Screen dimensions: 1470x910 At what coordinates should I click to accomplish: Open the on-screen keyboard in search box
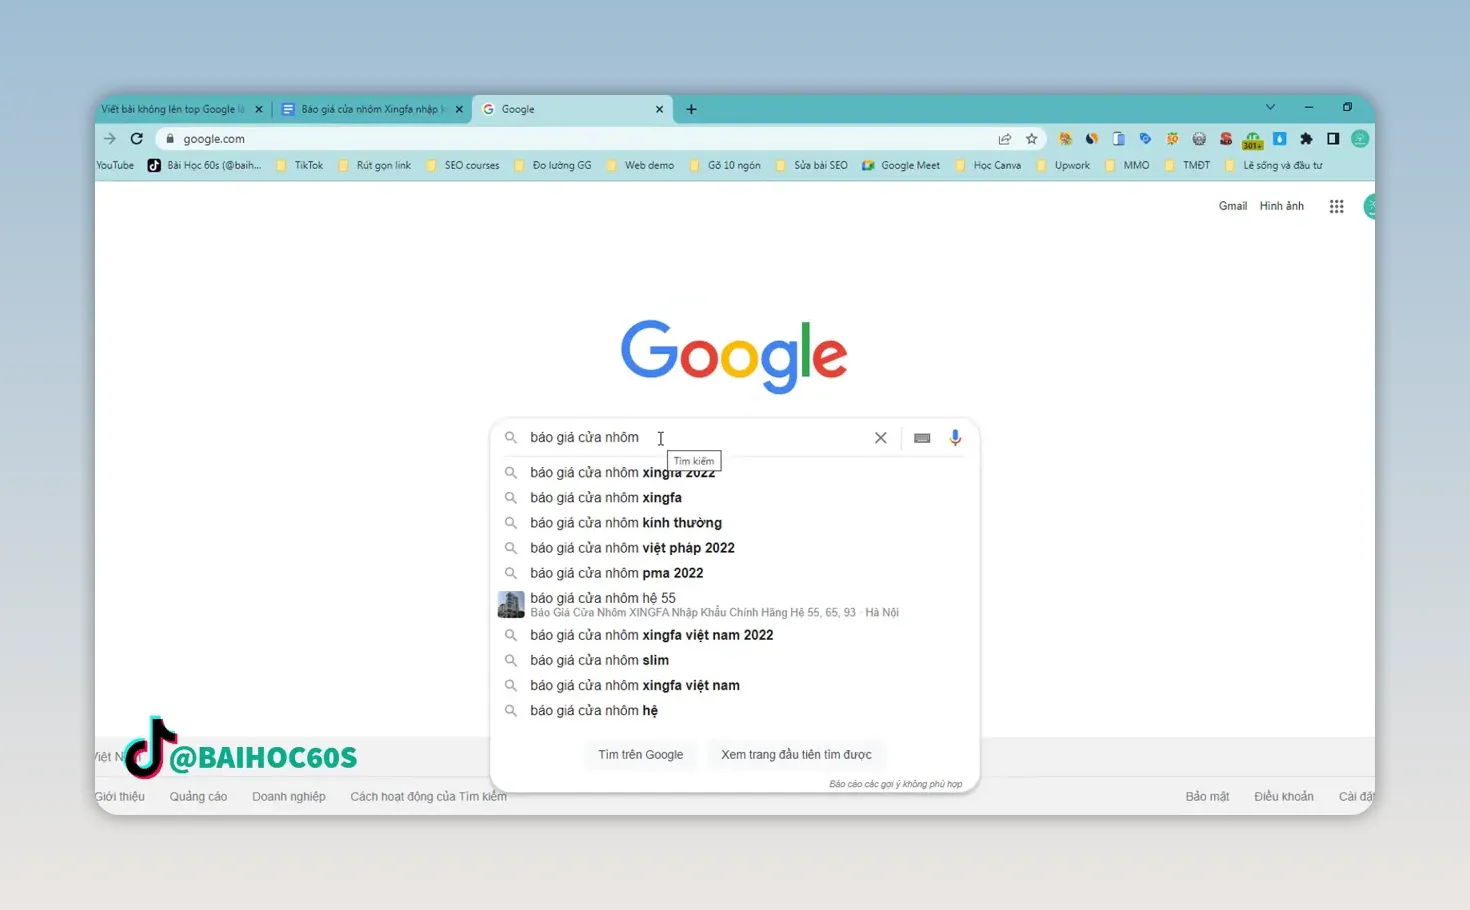coord(922,438)
